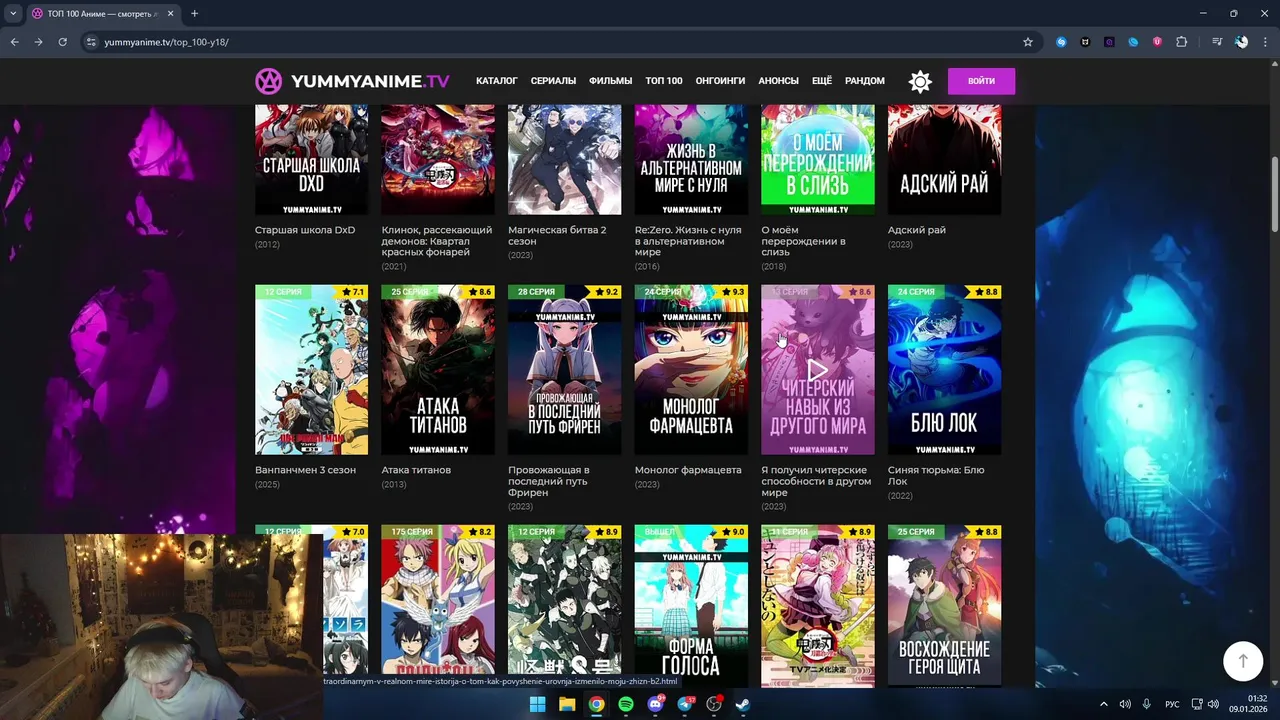Click the pink shield extension icon

tap(1158, 42)
